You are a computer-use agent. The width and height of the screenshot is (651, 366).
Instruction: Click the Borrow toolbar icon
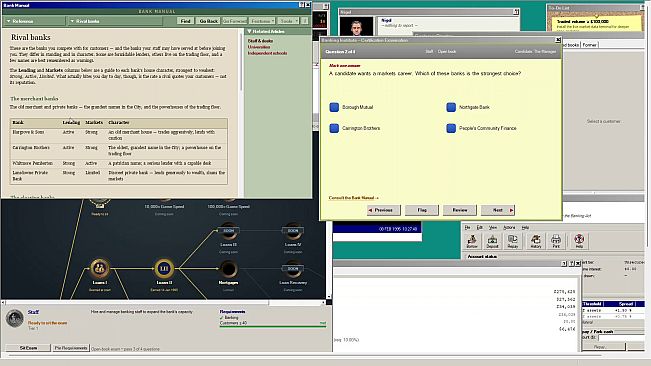472,241
